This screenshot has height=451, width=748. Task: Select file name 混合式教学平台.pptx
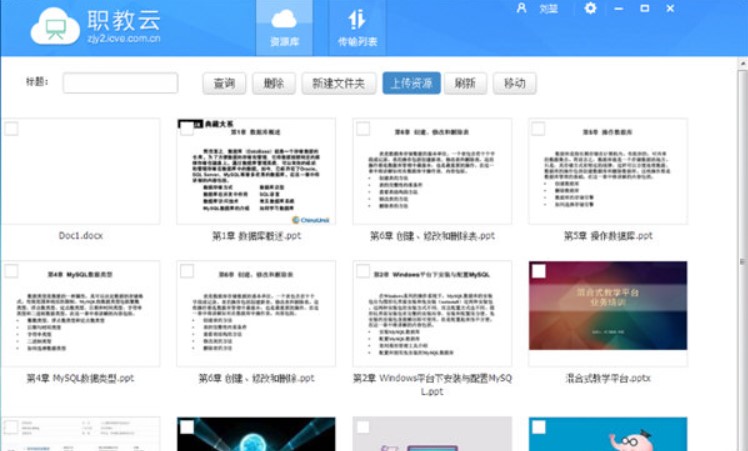608,378
